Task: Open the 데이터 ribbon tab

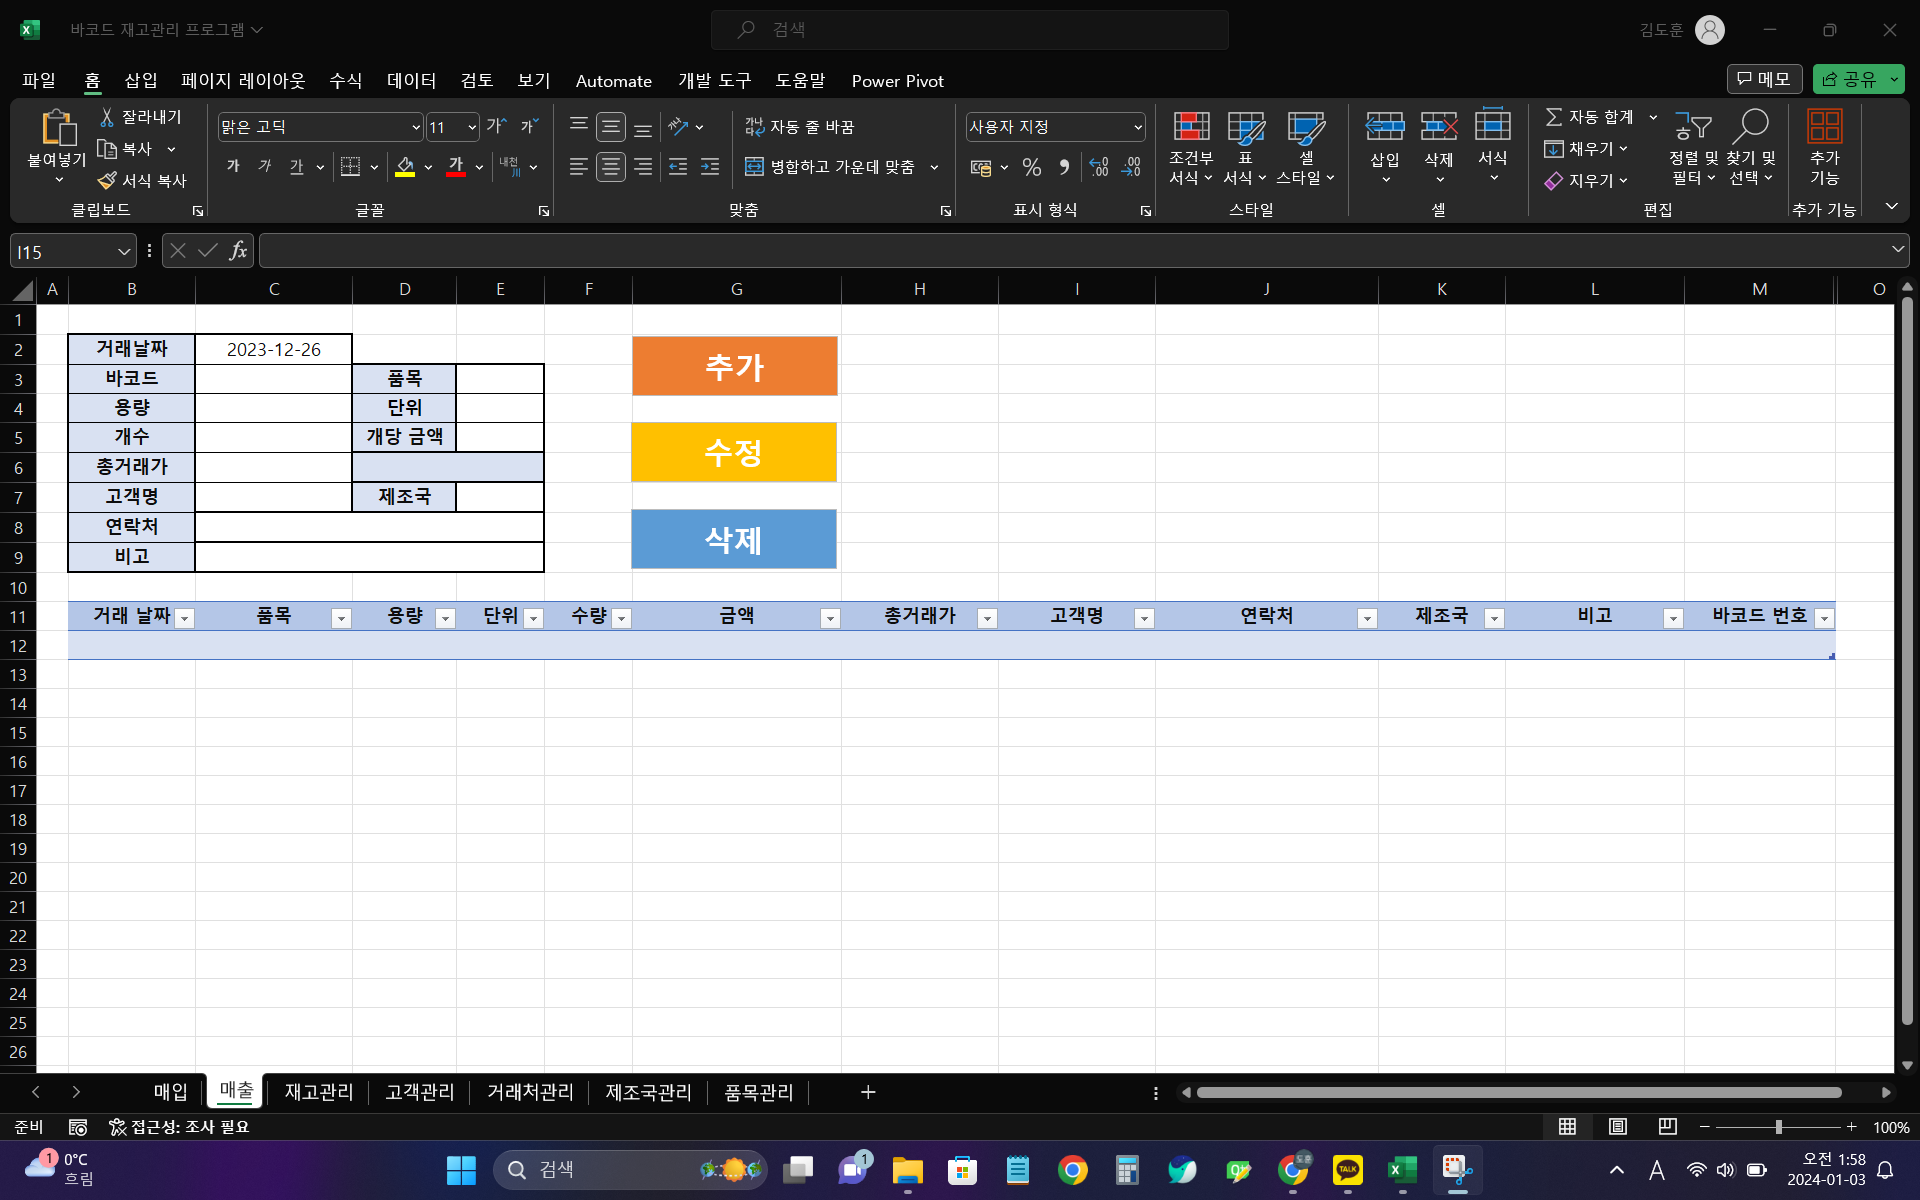Action: 411,81
